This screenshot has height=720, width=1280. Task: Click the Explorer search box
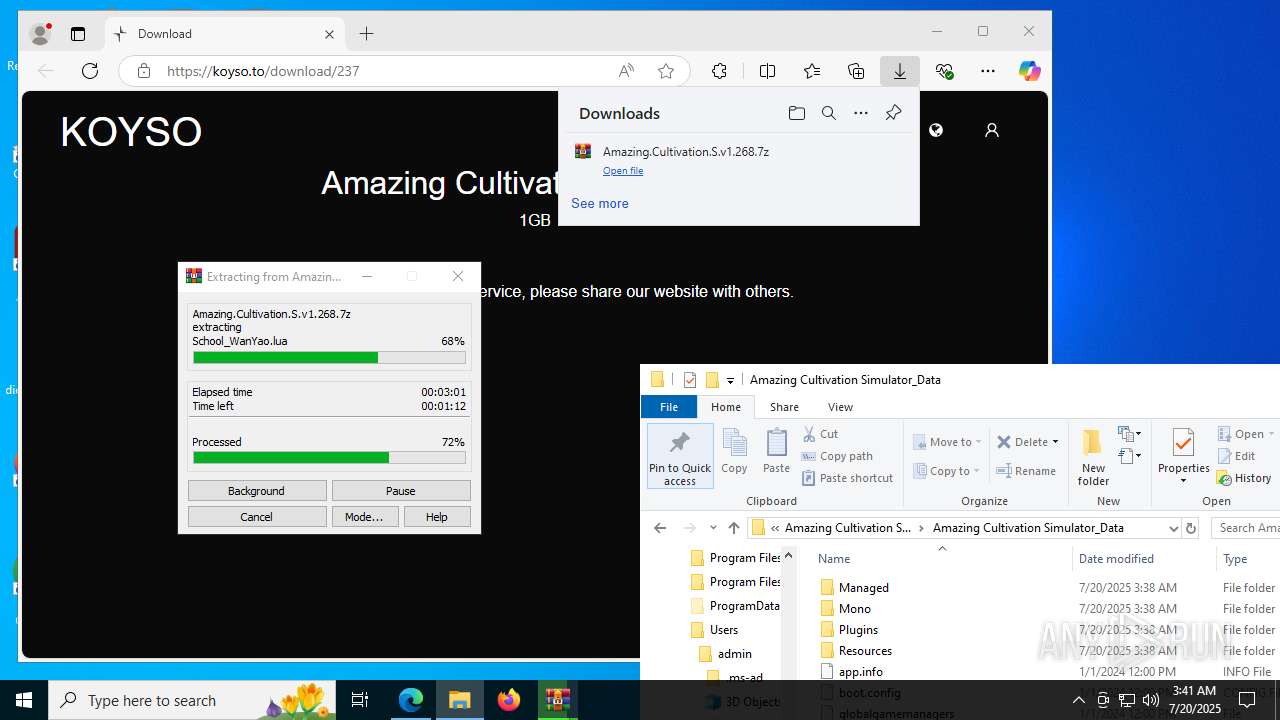pos(1246,528)
